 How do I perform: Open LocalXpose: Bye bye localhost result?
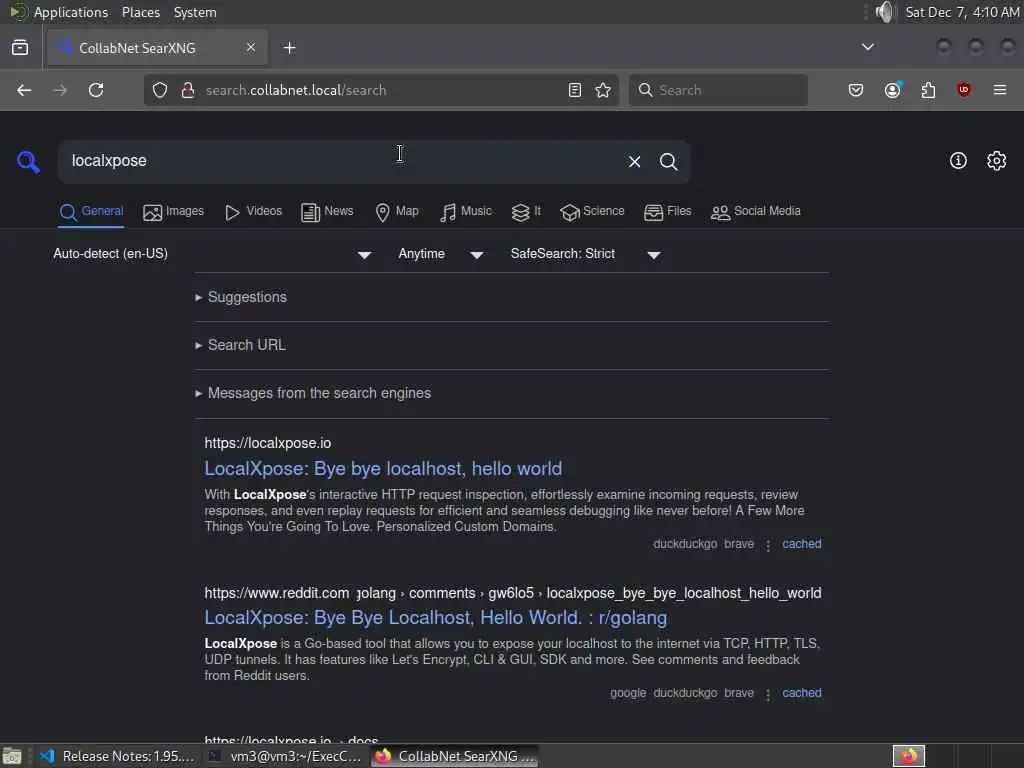point(383,469)
